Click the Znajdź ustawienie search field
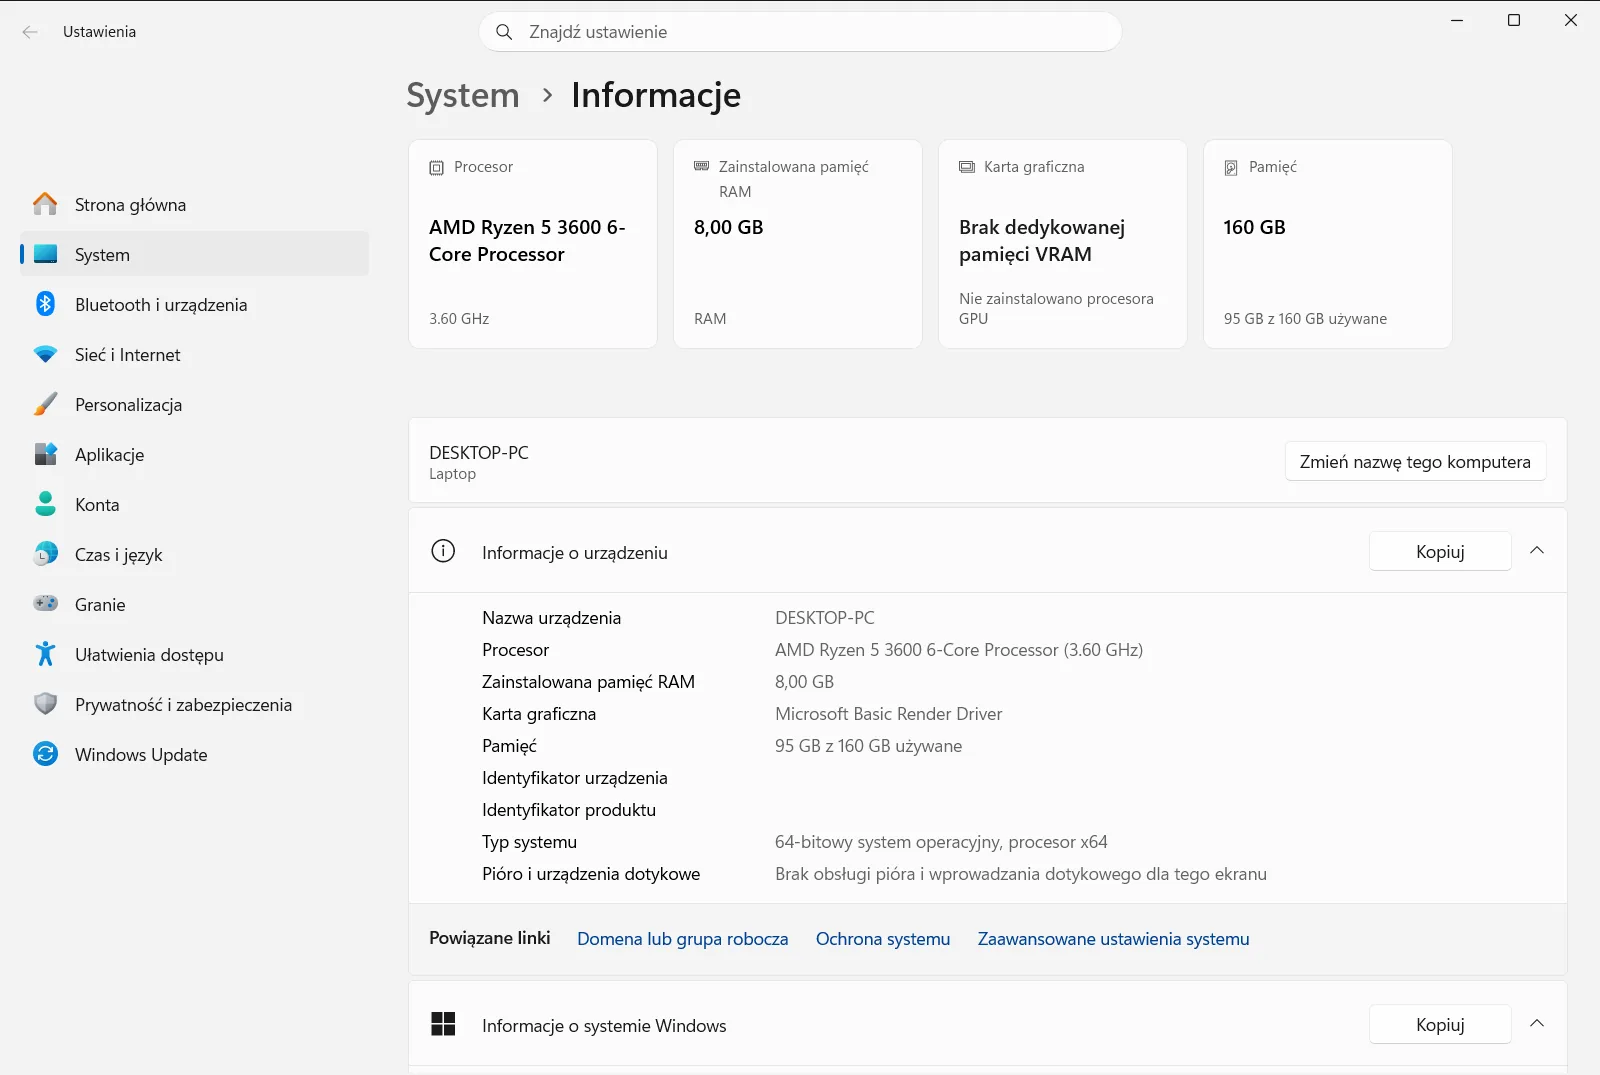1600x1075 pixels. click(801, 32)
